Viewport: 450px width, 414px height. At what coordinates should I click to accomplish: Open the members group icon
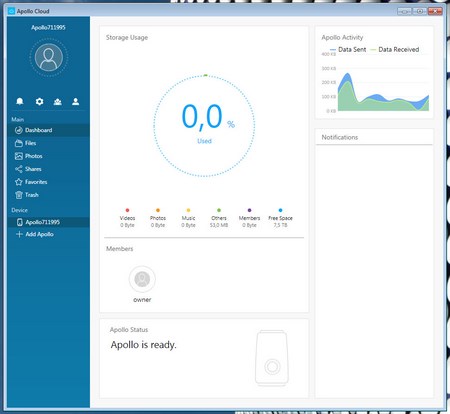pyautogui.click(x=58, y=101)
